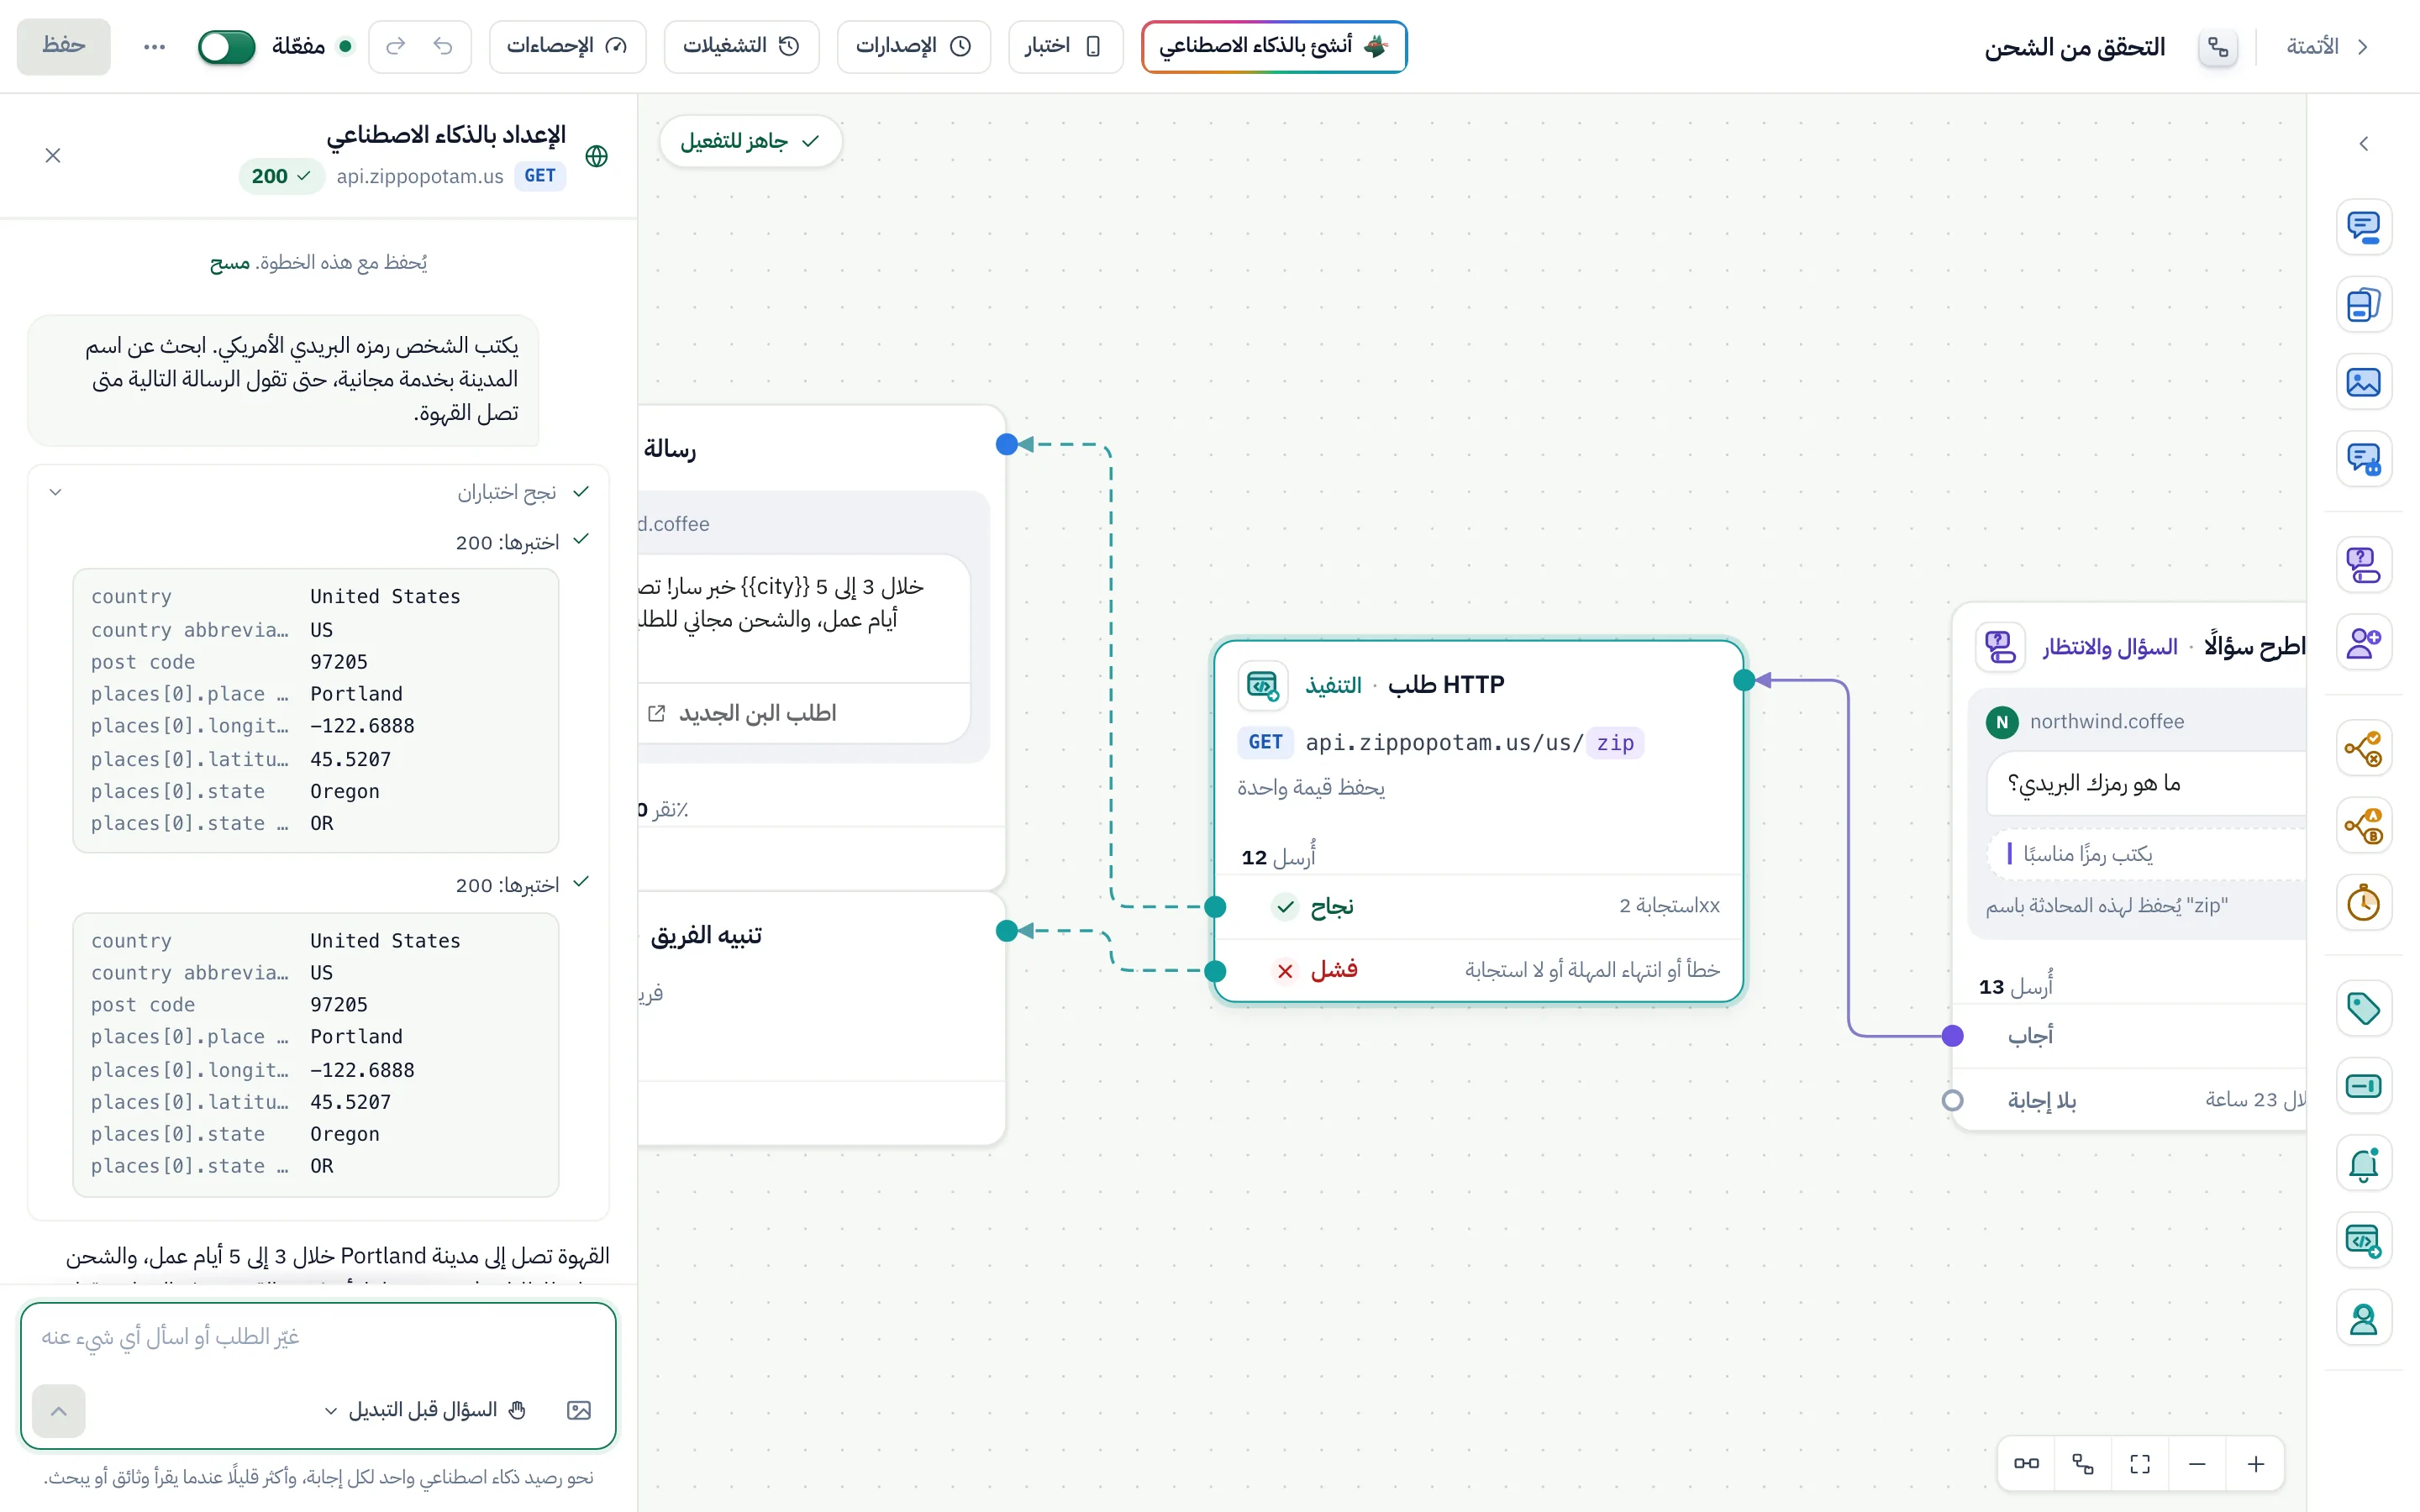The height and width of the screenshot is (1512, 2420).
Task: Click the zoom in plus button
Action: [2255, 1464]
